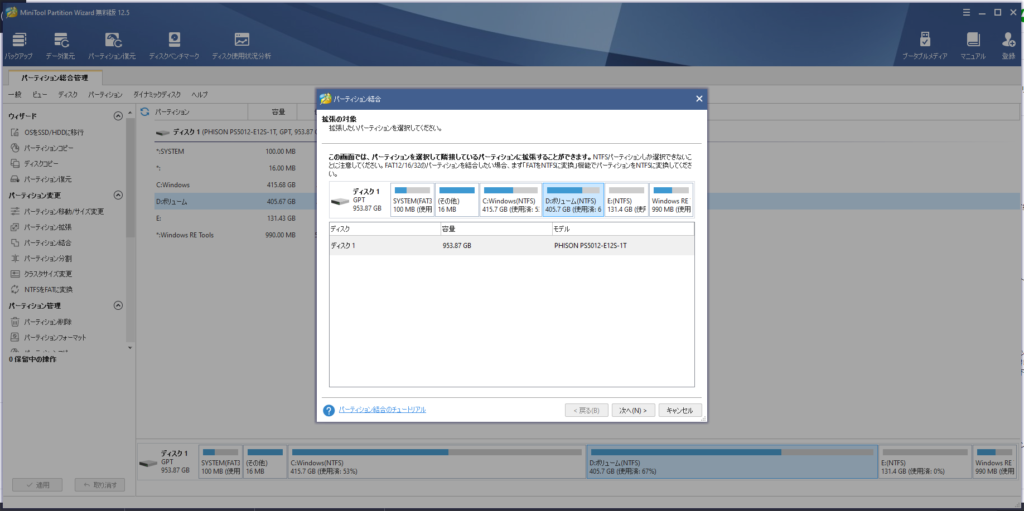Select パーティション復元 in the wizard sidebar
1024x511 pixels.
coord(41,179)
